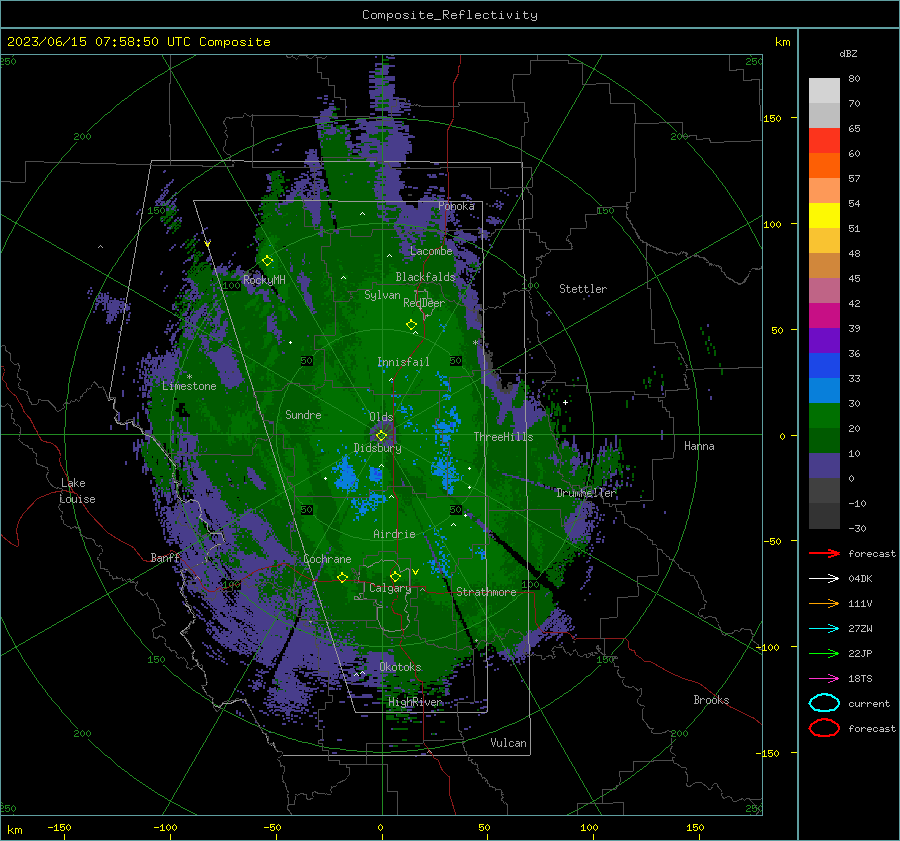Click the yellow diamond marker at Olds
The image size is (900, 841).
(381, 436)
